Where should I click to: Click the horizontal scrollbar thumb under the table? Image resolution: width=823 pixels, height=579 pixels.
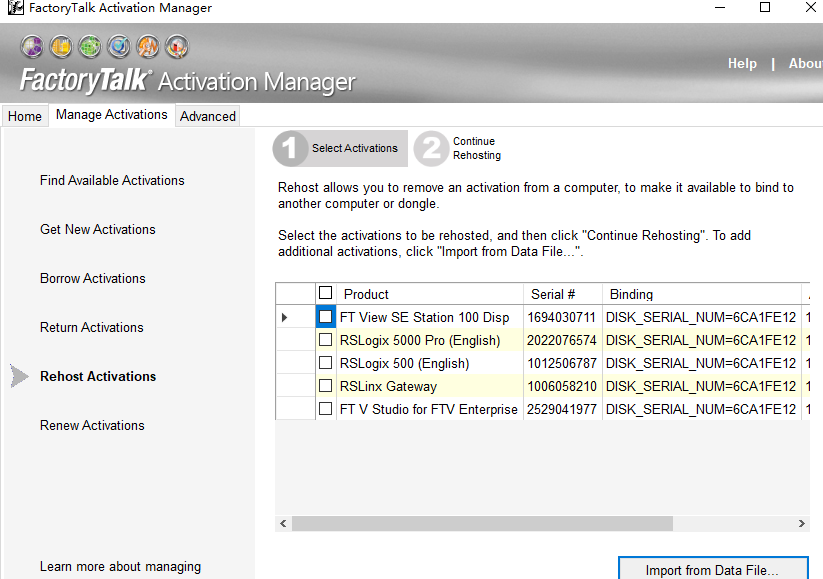pos(482,523)
